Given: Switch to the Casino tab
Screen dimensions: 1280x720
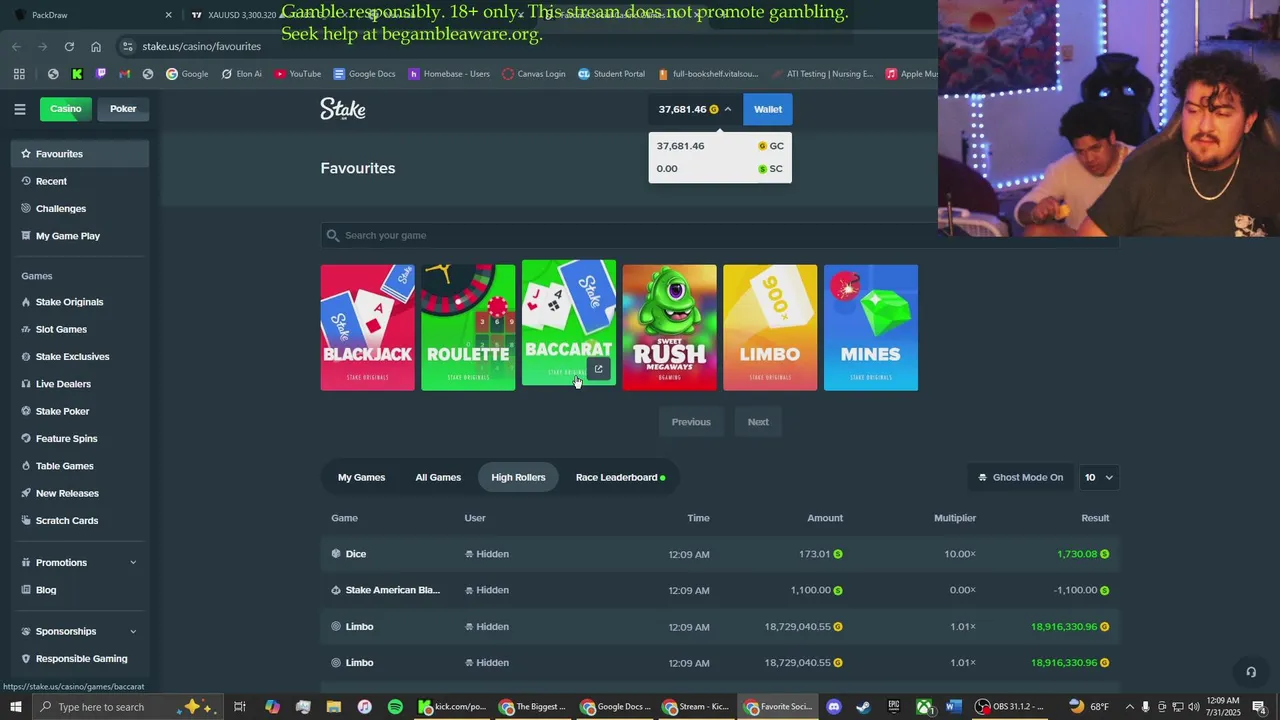Looking at the screenshot, I should click(66, 109).
